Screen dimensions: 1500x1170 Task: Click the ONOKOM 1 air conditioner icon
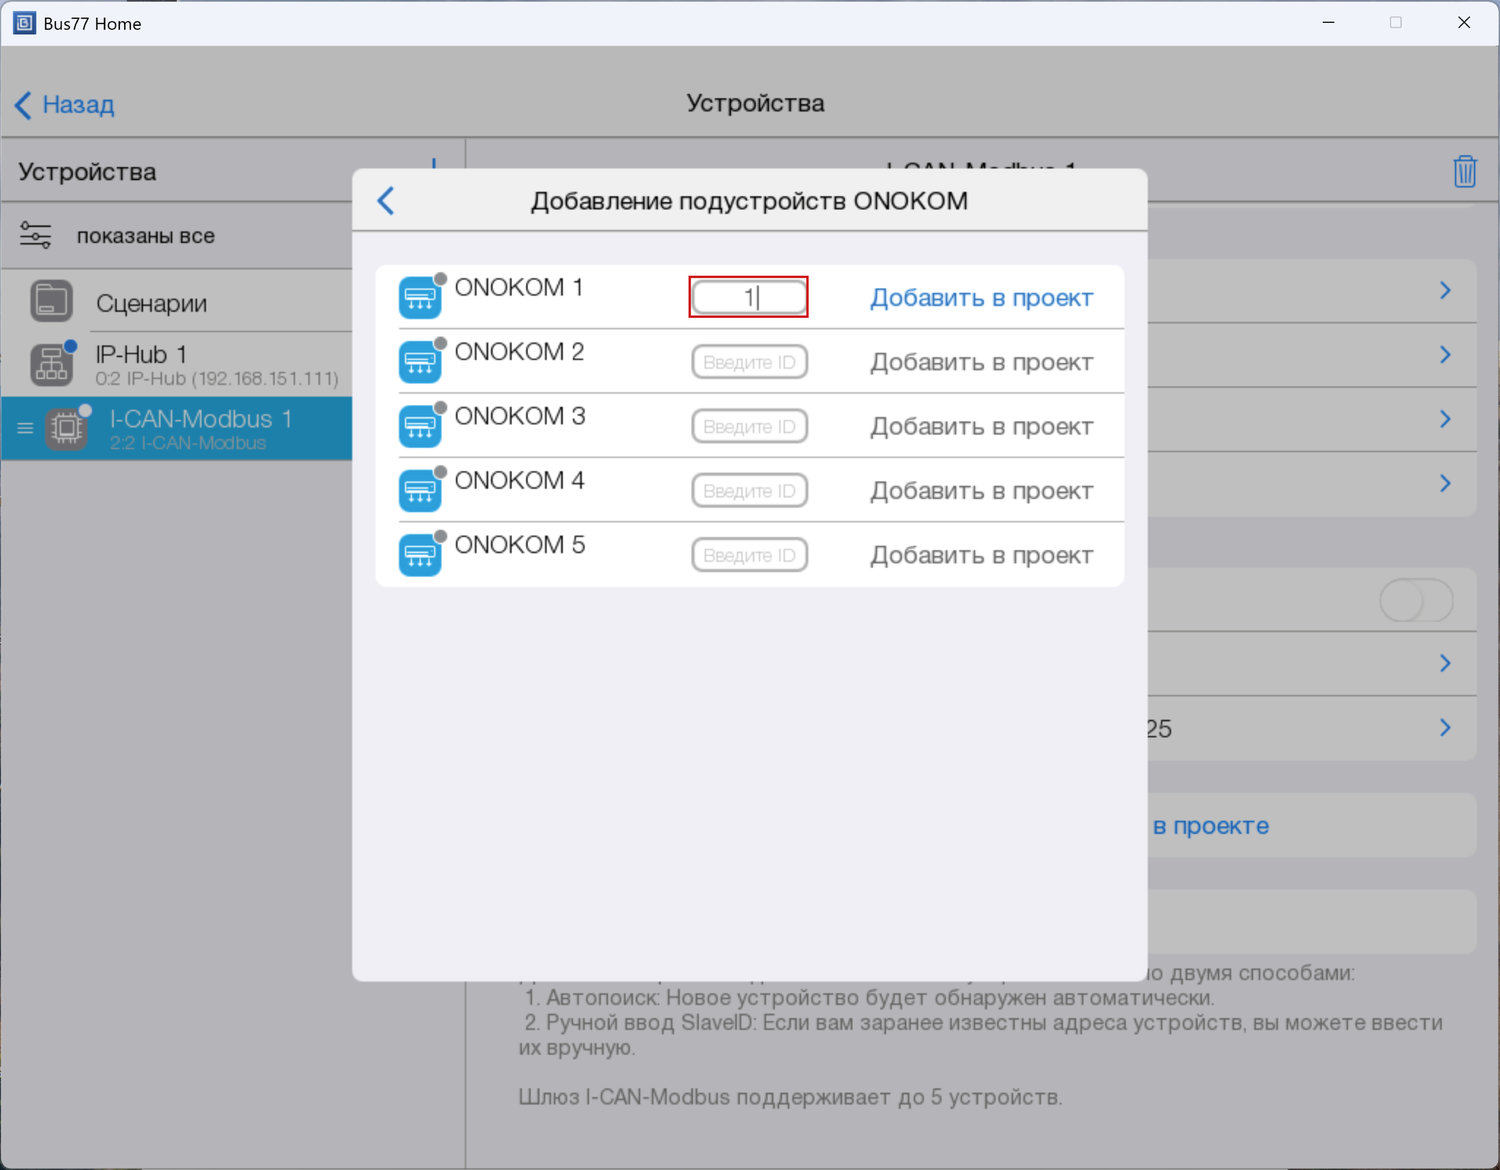coord(420,298)
